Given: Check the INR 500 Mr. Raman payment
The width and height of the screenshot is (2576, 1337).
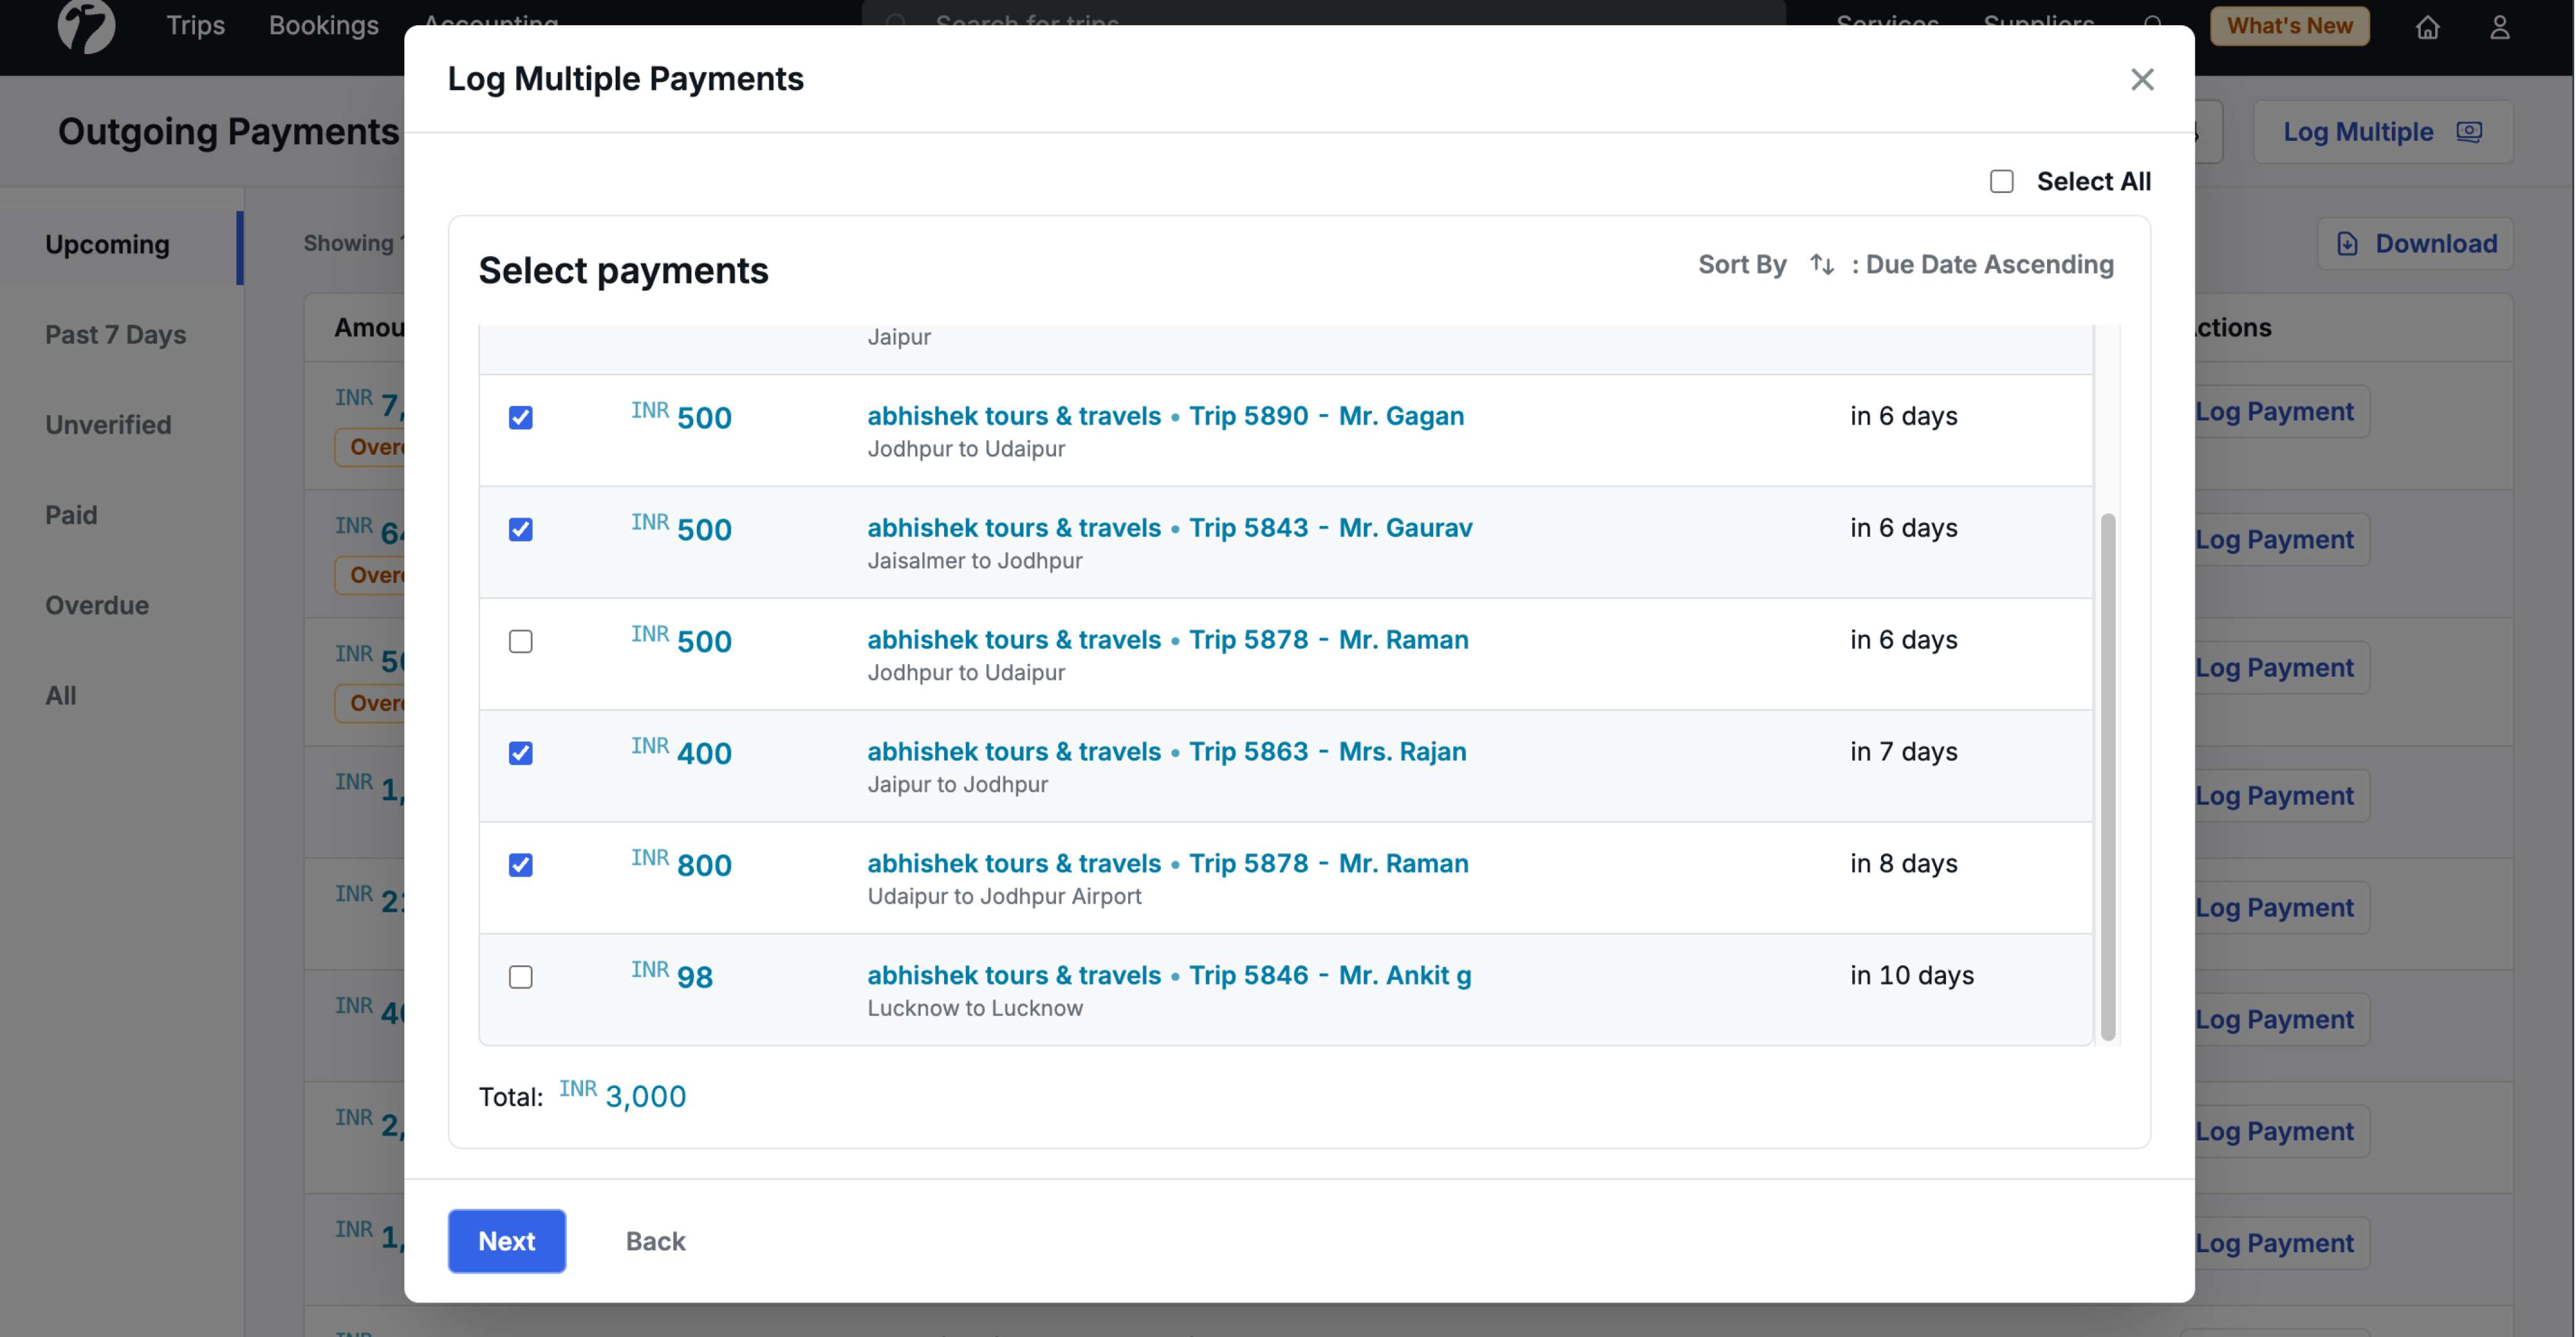Looking at the screenshot, I should tap(520, 641).
